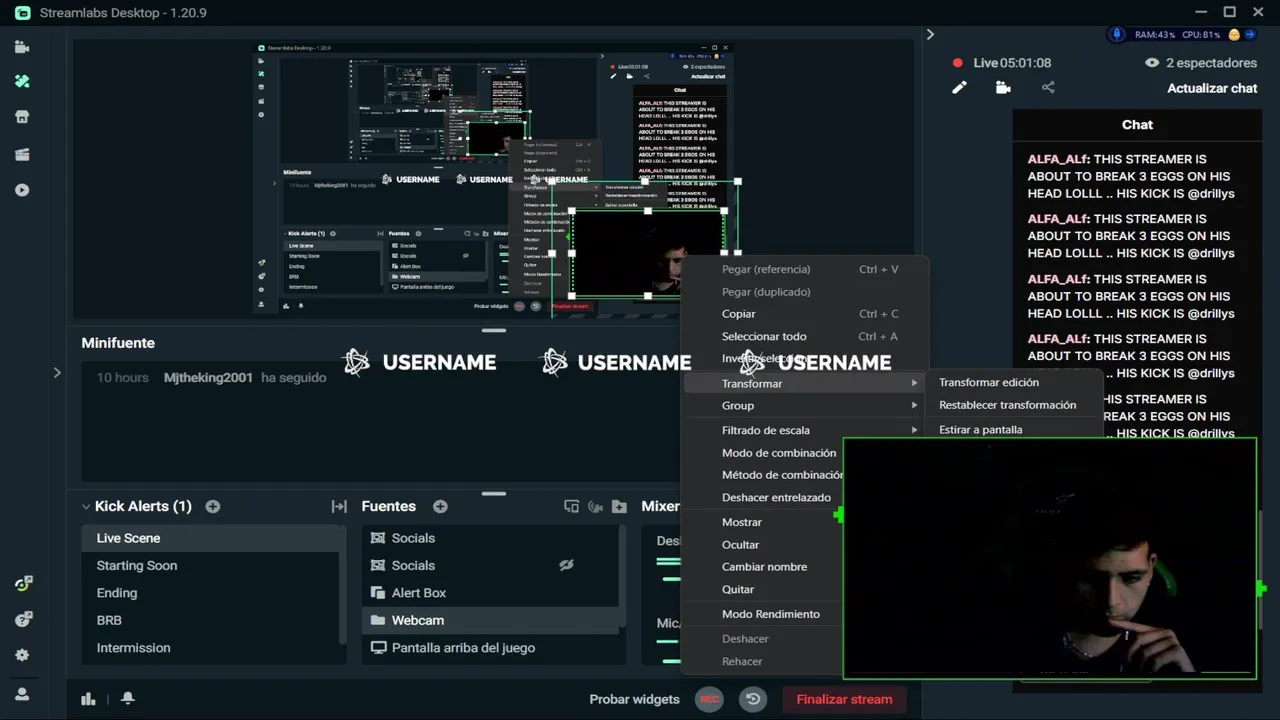Click Finalizar stream button

tap(844, 699)
